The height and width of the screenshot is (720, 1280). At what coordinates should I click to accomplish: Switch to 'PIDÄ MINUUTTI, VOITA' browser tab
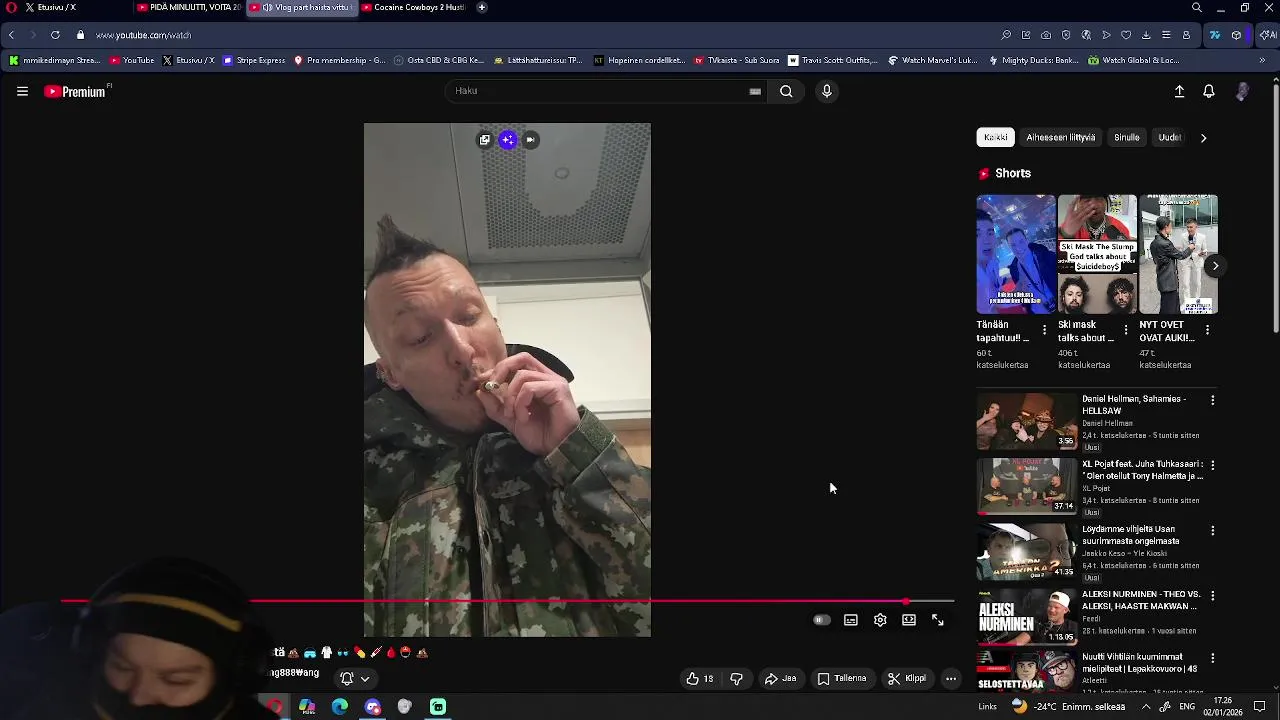click(188, 7)
